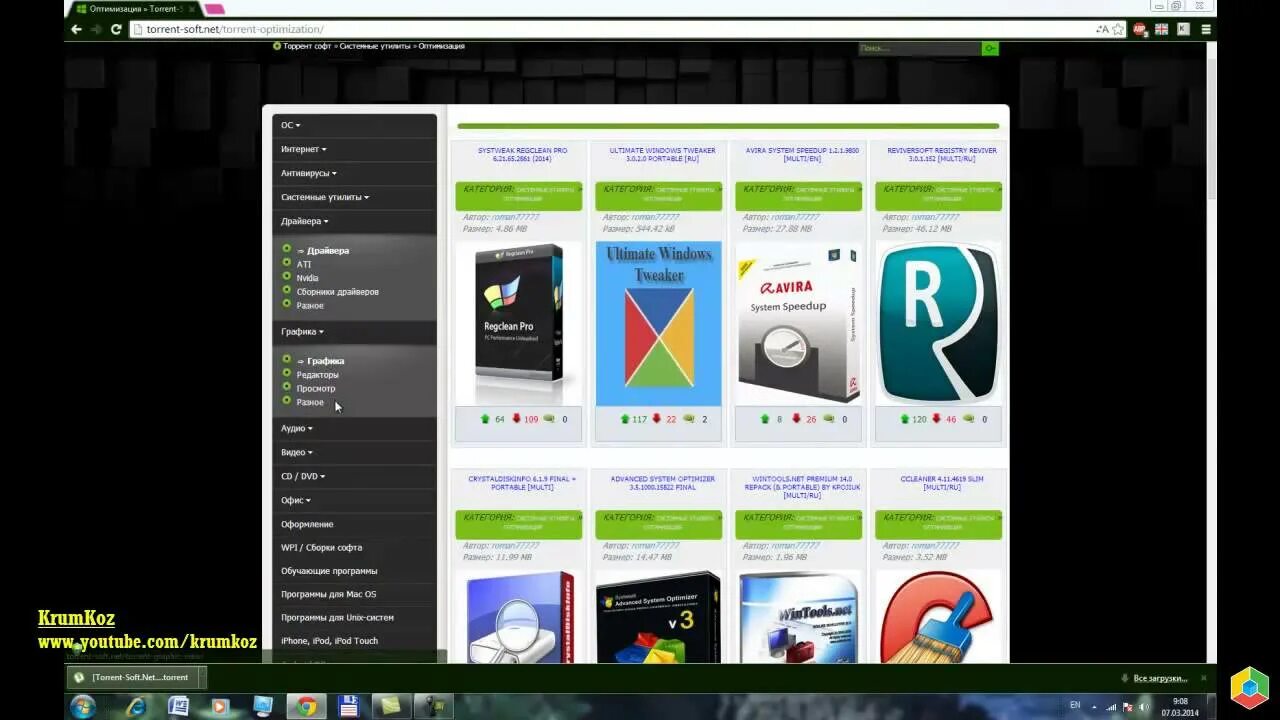Bookmark this page with the star icon
The image size is (1280, 720).
point(1118,29)
